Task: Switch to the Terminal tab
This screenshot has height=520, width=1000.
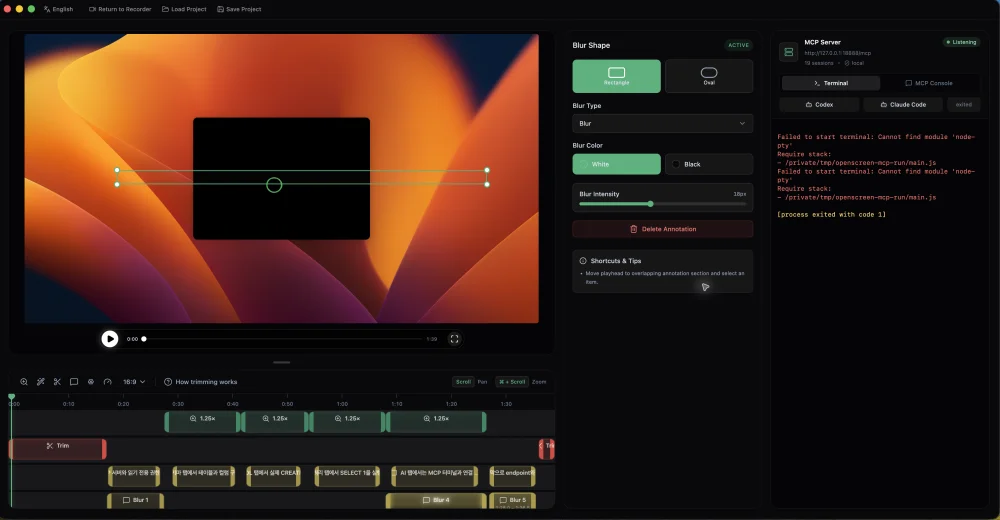Action: pos(830,83)
